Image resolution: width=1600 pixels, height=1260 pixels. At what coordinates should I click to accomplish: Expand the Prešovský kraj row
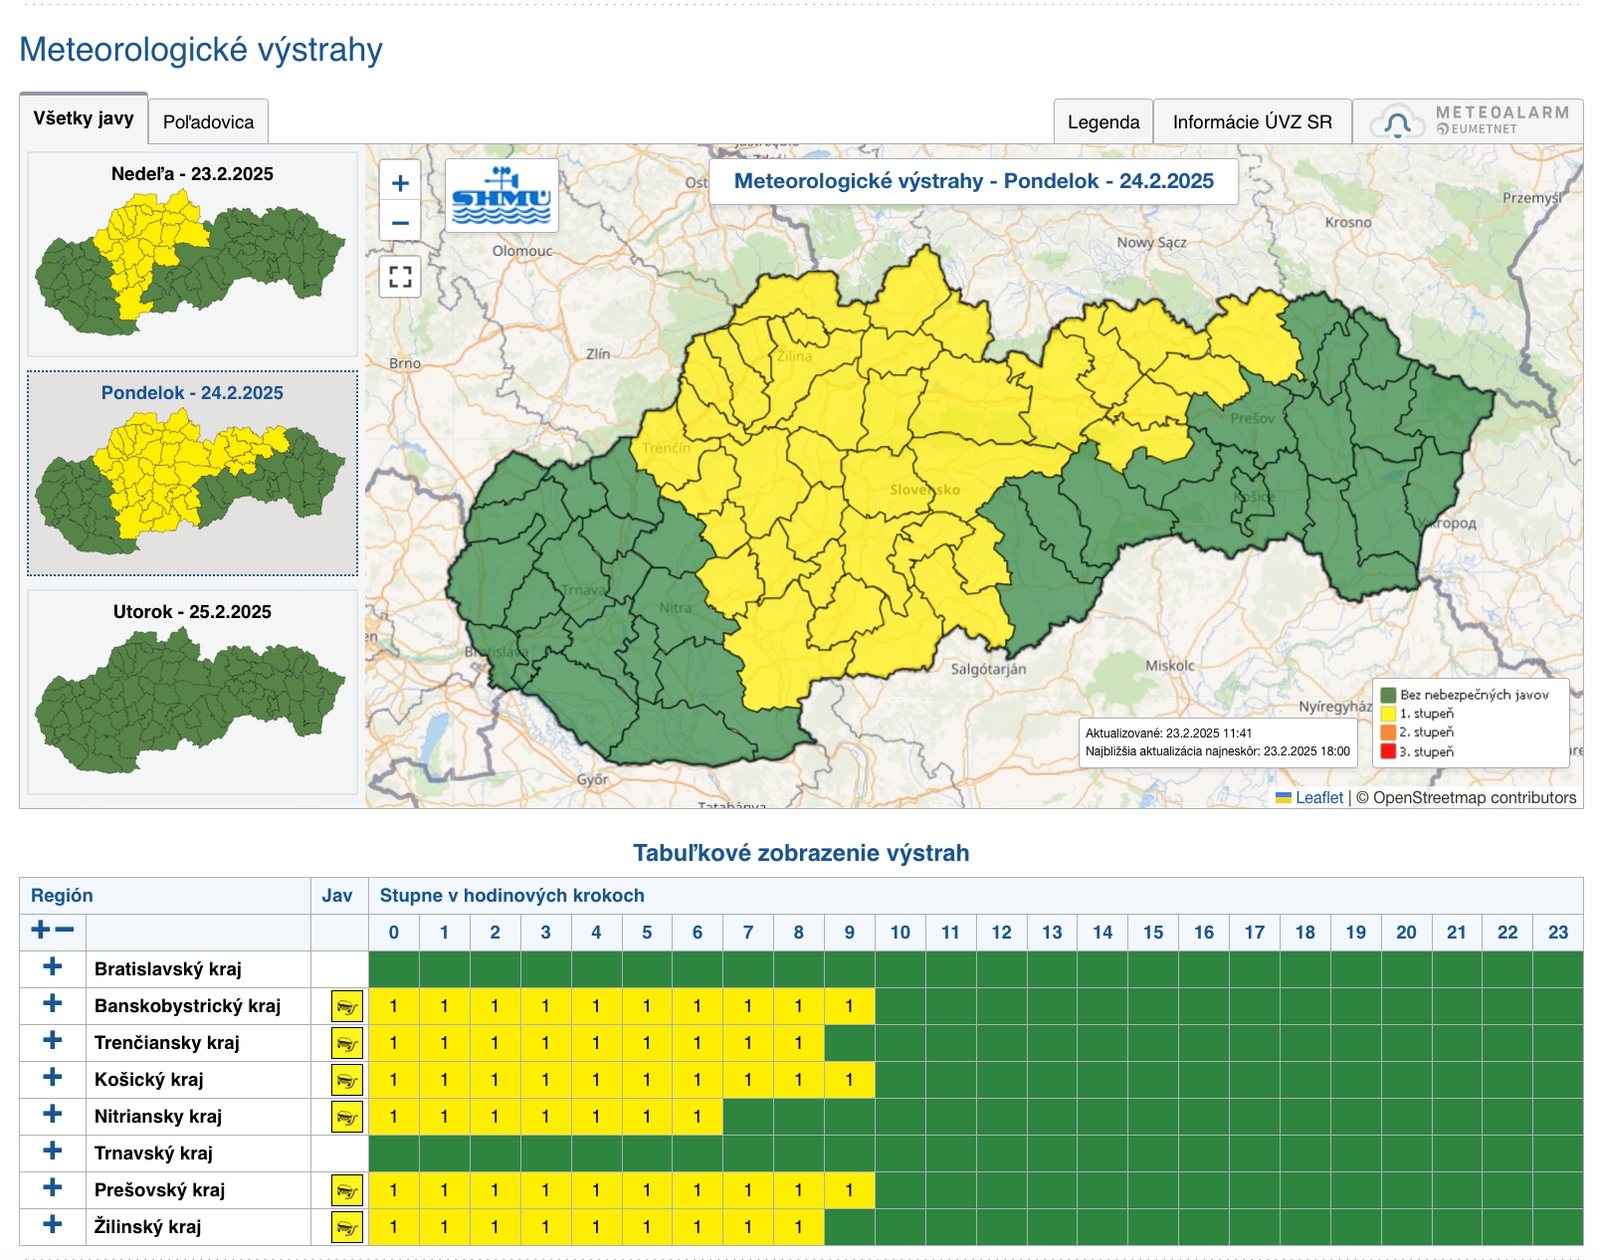tap(53, 1188)
